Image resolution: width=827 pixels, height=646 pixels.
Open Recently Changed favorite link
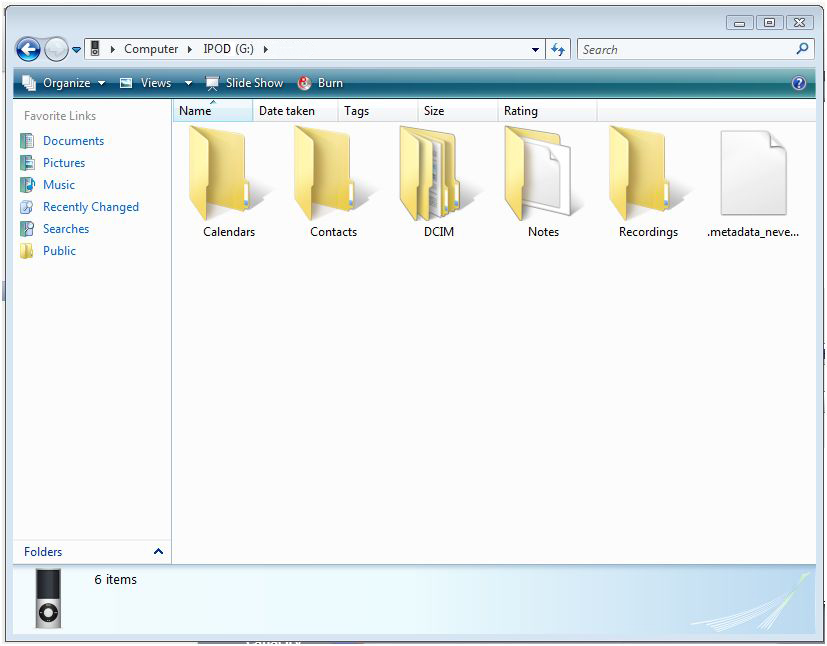point(90,207)
